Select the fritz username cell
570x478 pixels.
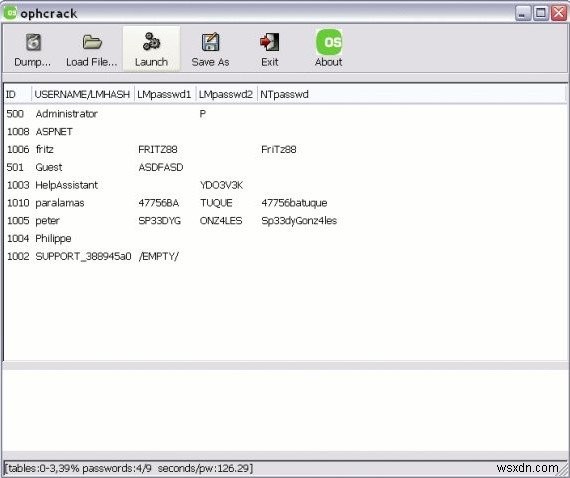point(45,149)
